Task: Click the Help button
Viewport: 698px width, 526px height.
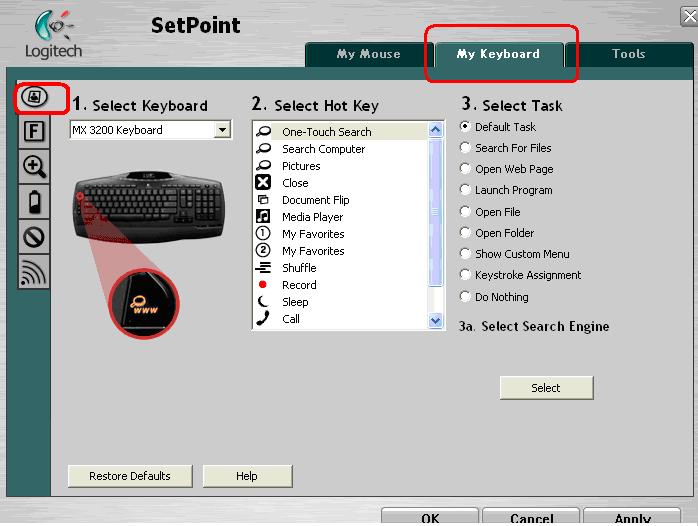Action: [247, 476]
